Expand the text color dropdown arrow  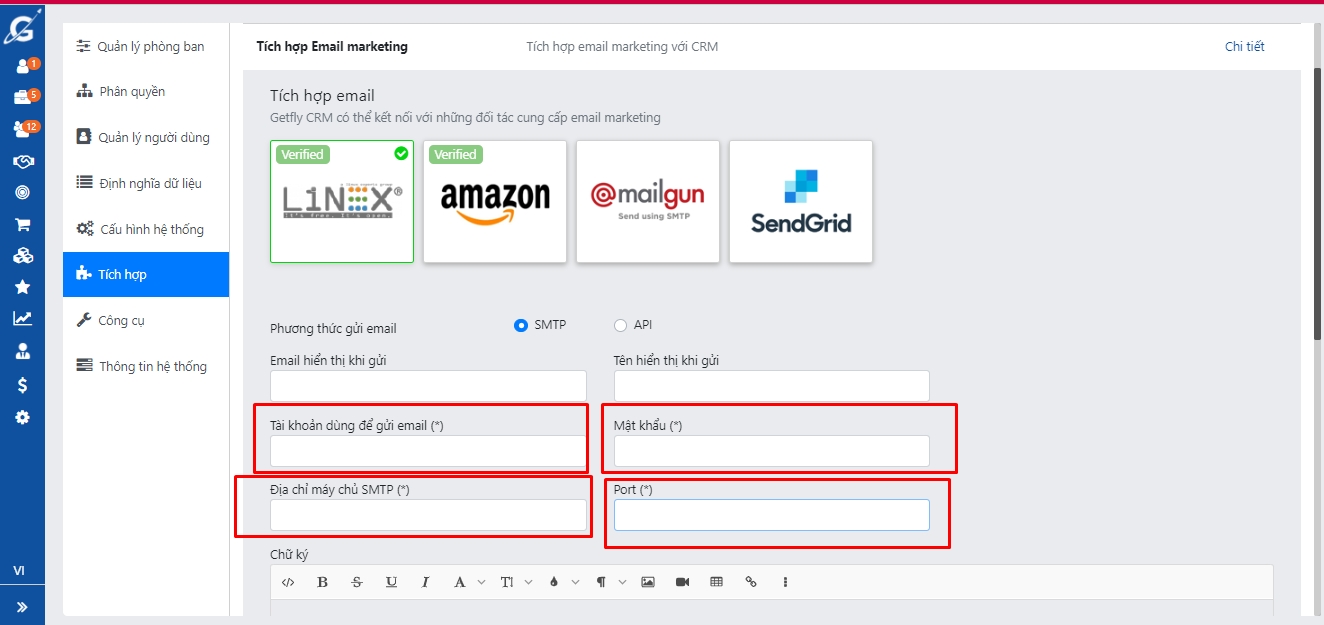(x=575, y=582)
